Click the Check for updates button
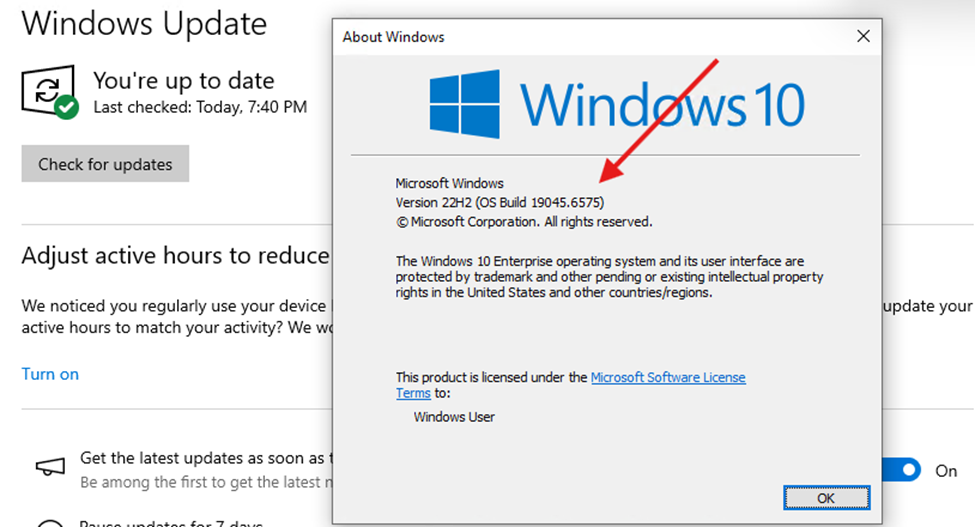 point(105,164)
